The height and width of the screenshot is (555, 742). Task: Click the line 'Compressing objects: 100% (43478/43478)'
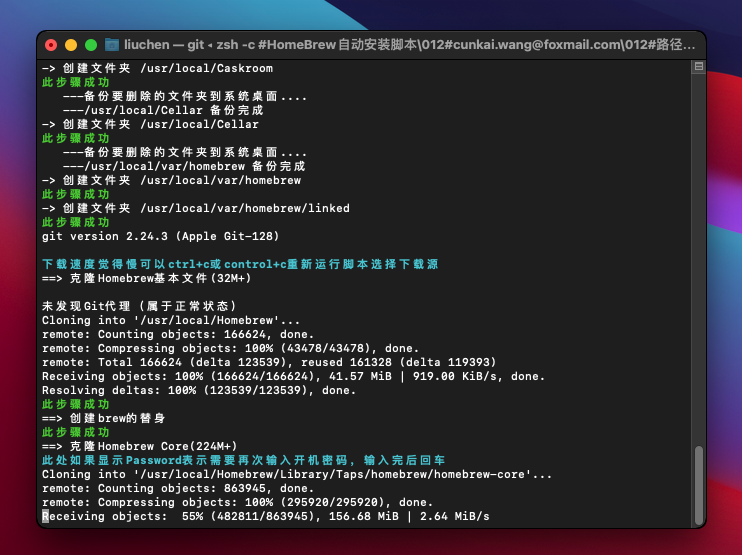point(230,348)
